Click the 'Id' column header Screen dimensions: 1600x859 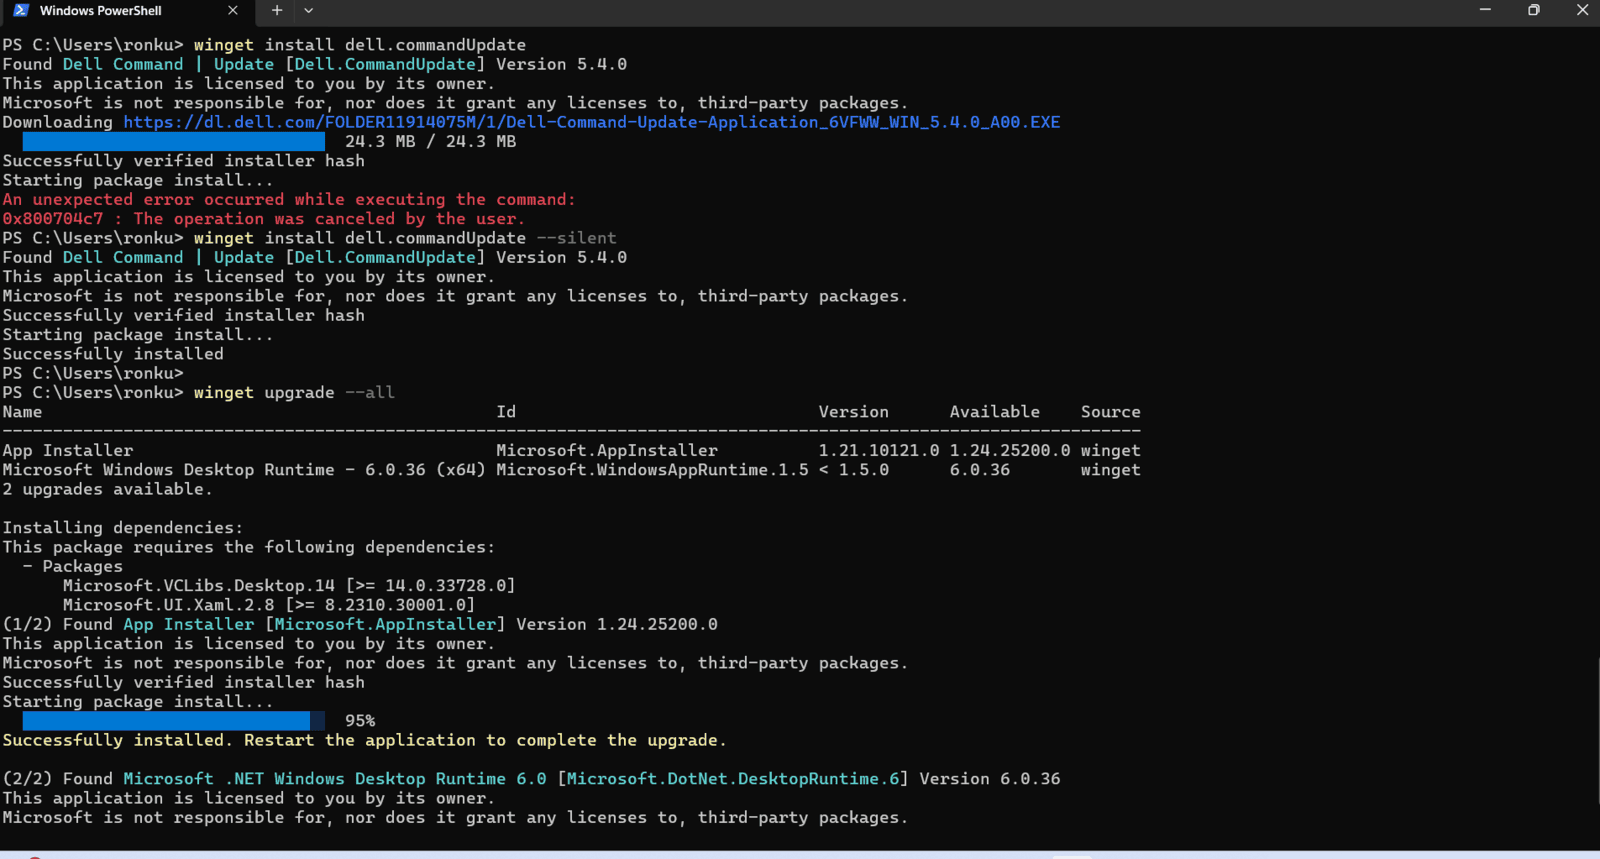(x=506, y=412)
